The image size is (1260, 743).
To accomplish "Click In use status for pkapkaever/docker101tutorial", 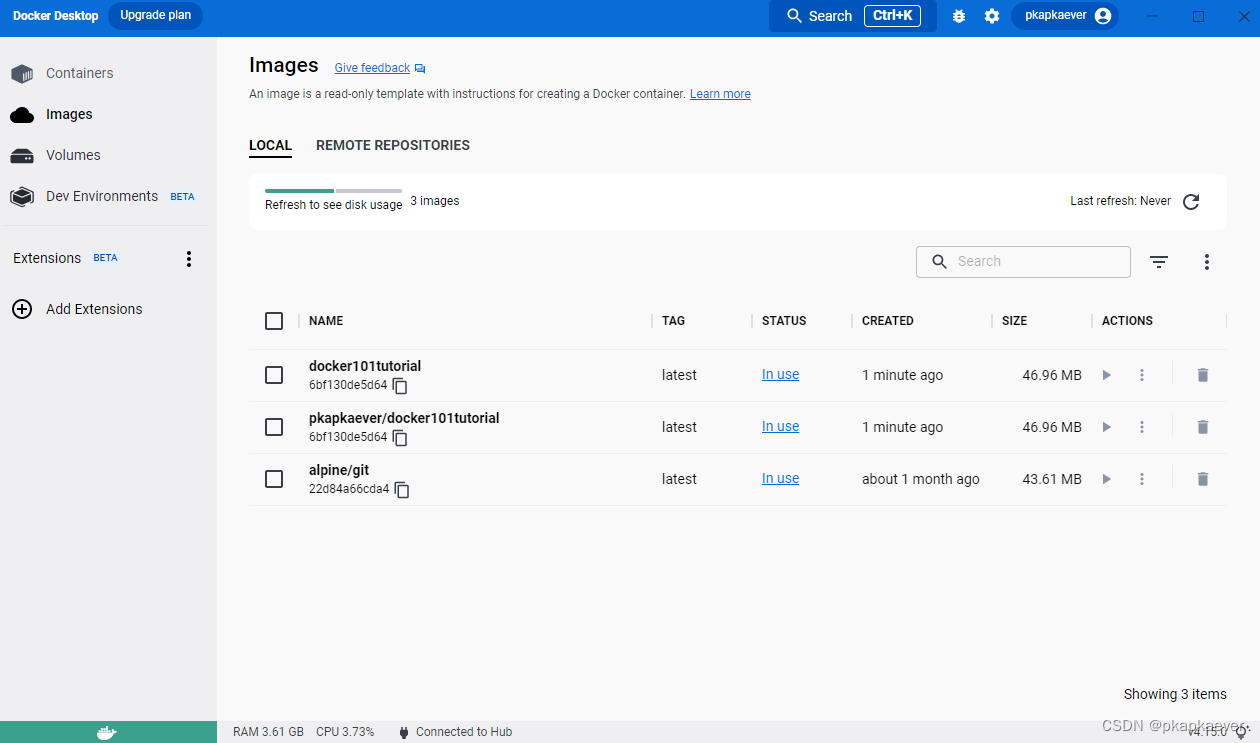I will click(x=780, y=427).
